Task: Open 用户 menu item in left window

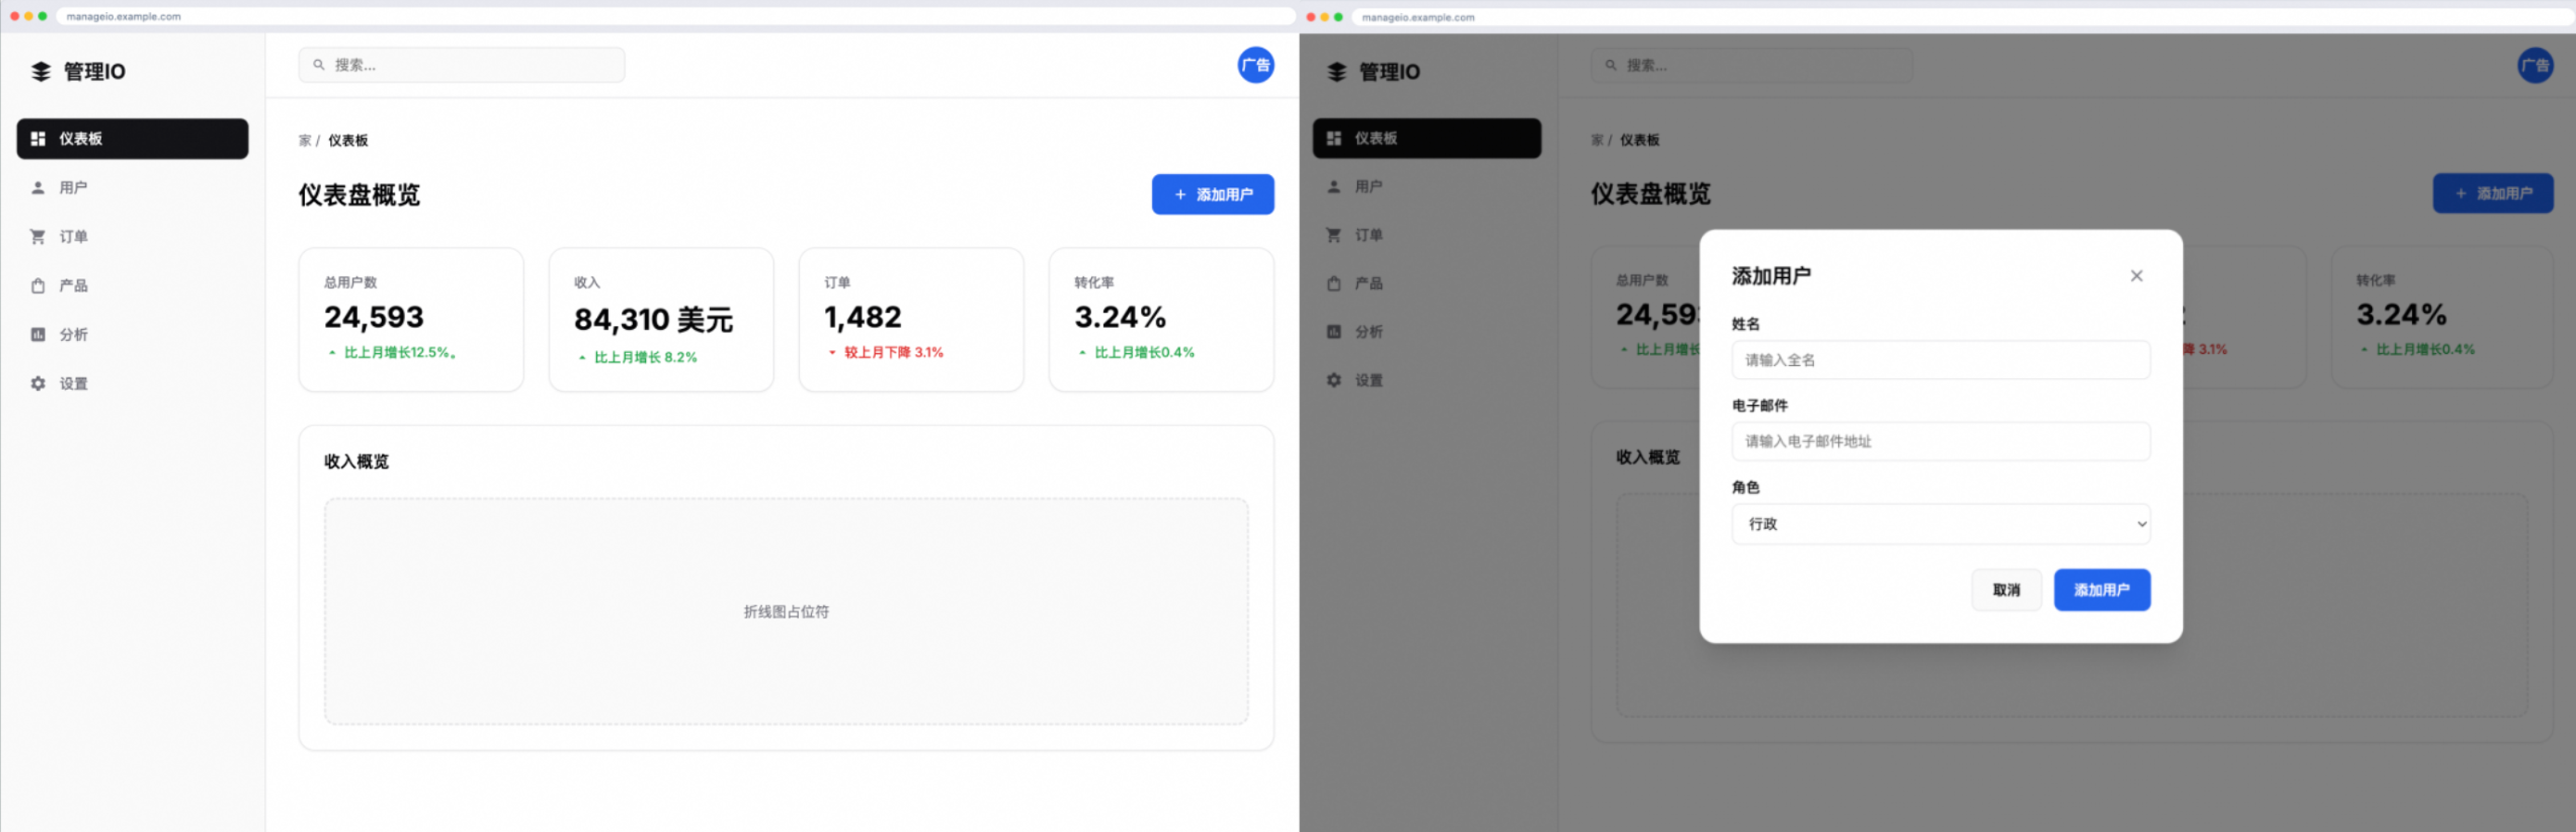Action: (132, 187)
